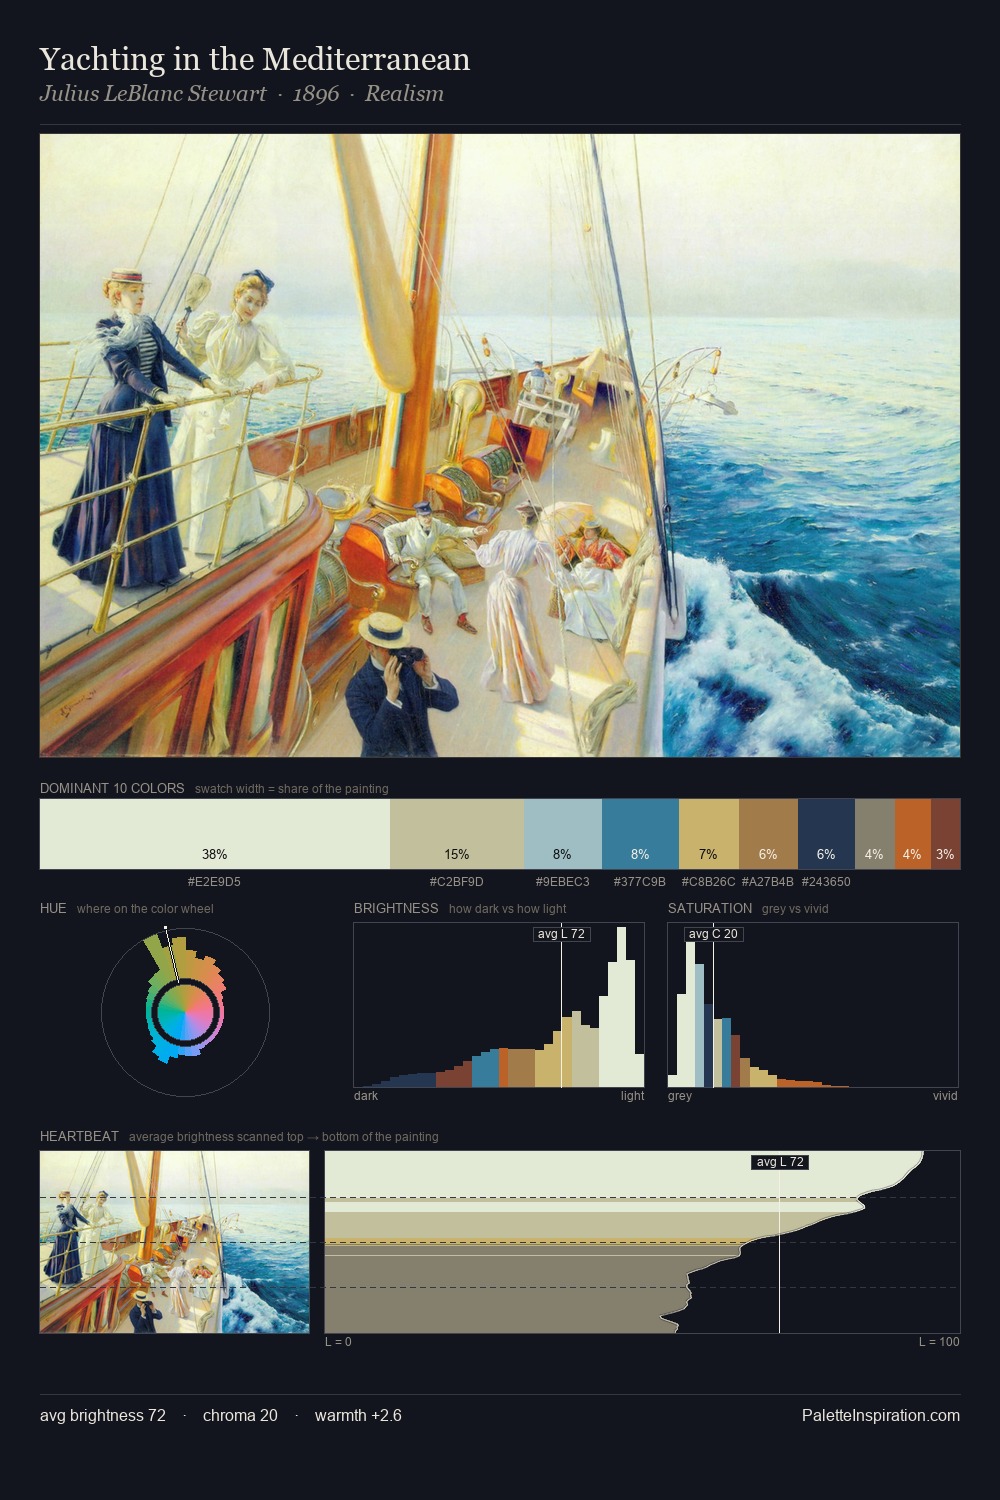Image resolution: width=1000 pixels, height=1500 pixels.
Task: Click the hex code #C2BF9D
Action: [456, 882]
